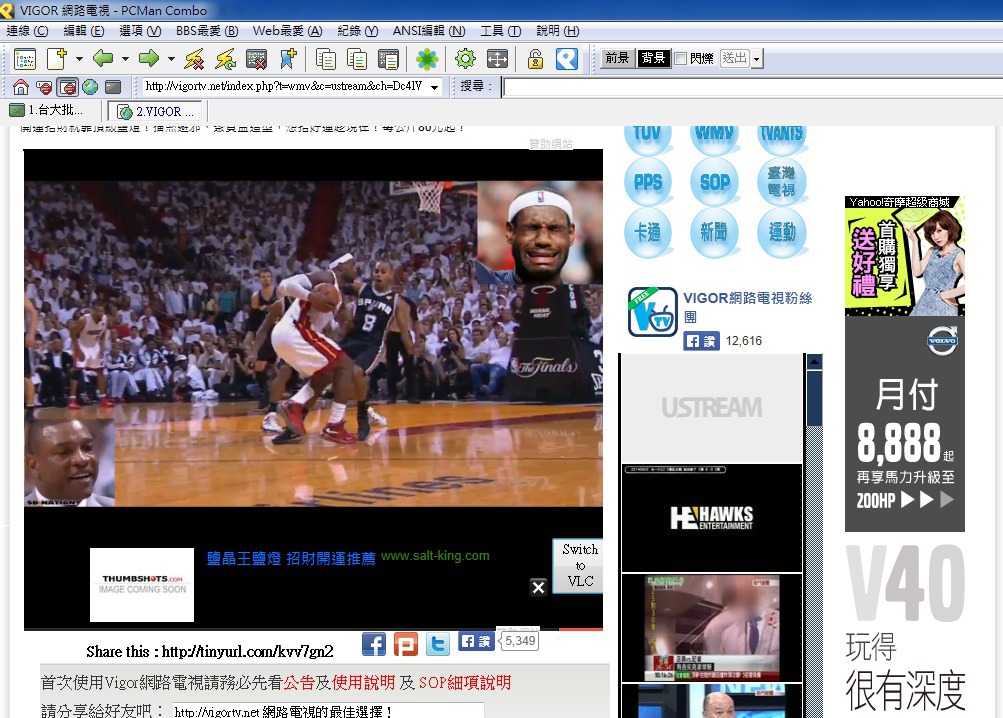Select the HAWKS Entertainment channel thumbnail
The width and height of the screenshot is (1003, 718).
tap(712, 518)
